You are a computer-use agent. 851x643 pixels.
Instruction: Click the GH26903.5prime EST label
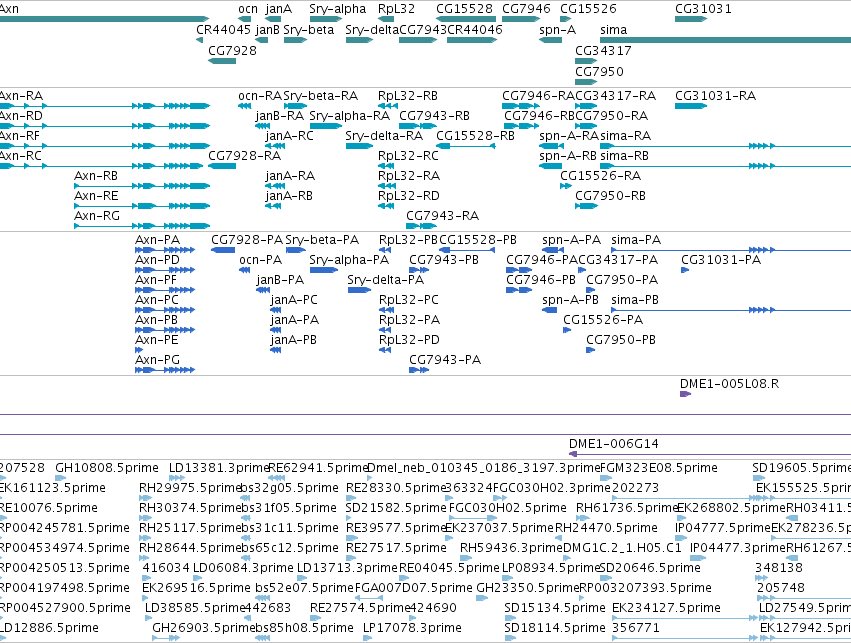pos(204,628)
